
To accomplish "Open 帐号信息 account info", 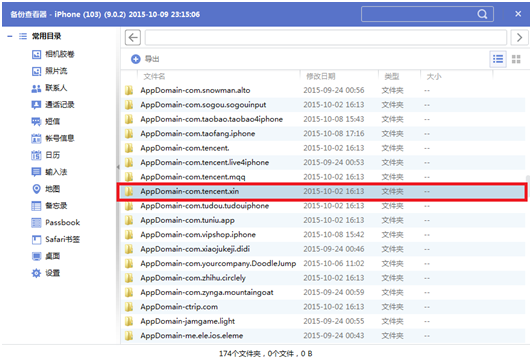I will click(x=53, y=138).
